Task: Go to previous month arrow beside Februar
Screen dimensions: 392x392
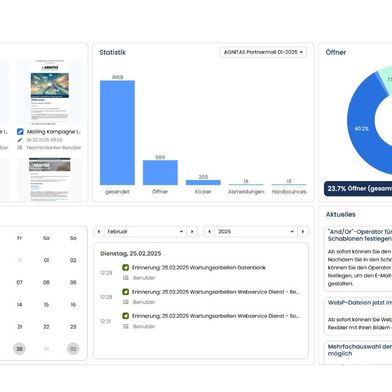Action: [x=99, y=232]
